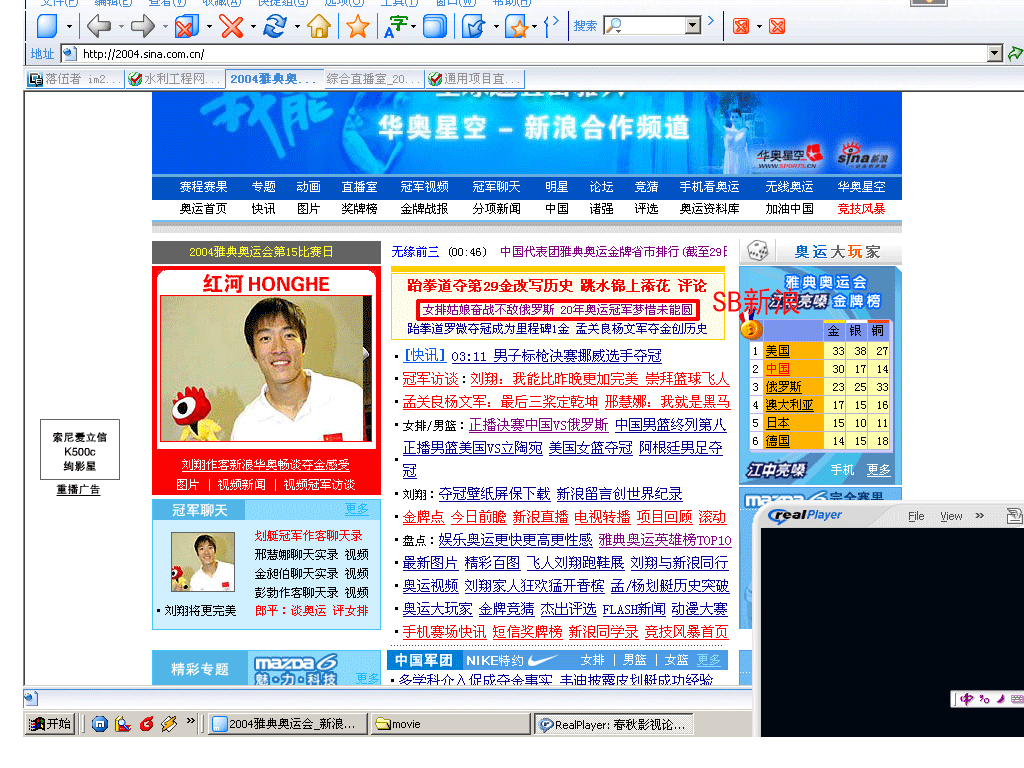Click the last red X icon on toolbar
The image size is (1024, 768).
pos(777,26)
